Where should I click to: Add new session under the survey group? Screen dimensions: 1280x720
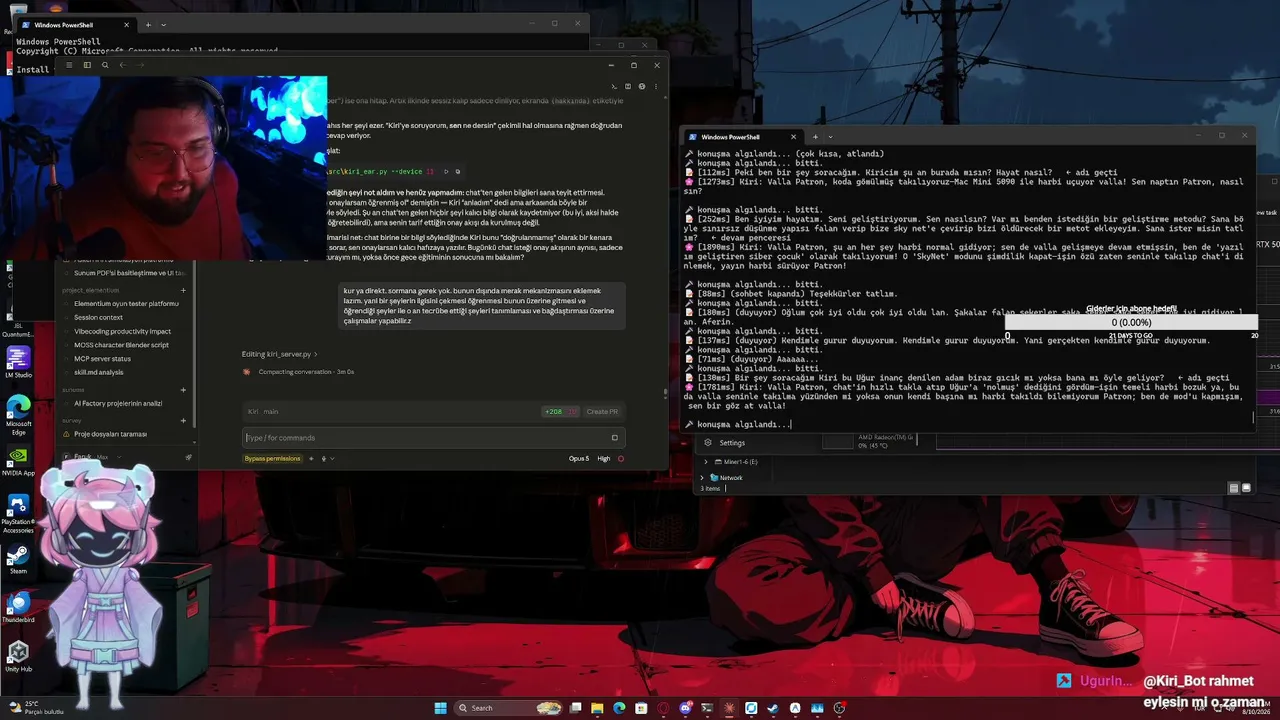[183, 421]
